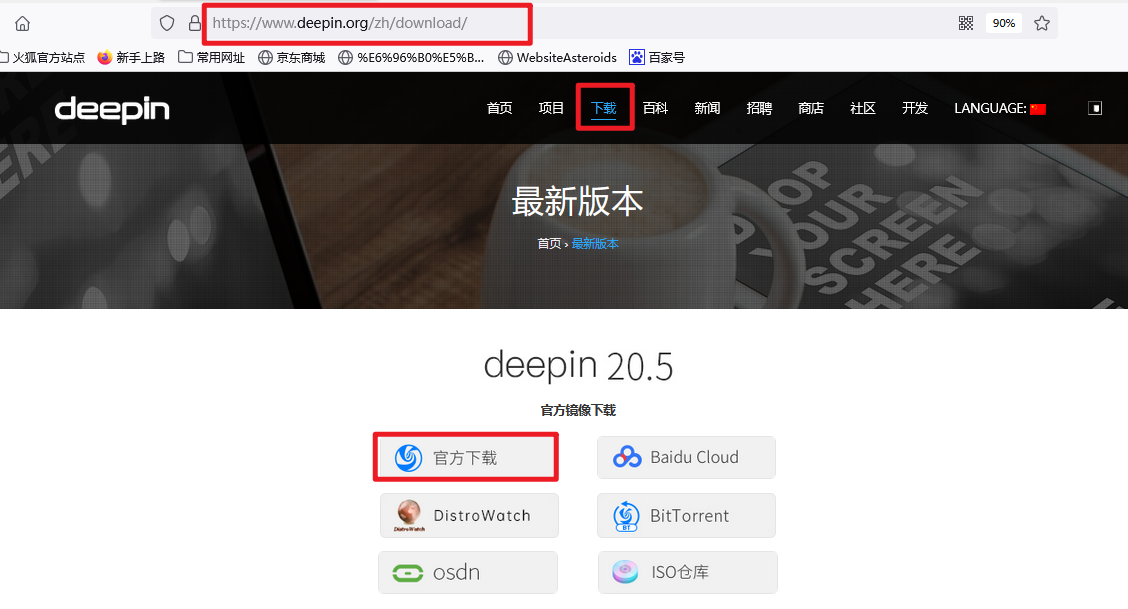The image size is (1128, 609).
Task: Open the 京东商城 bookmark
Action: click(291, 58)
